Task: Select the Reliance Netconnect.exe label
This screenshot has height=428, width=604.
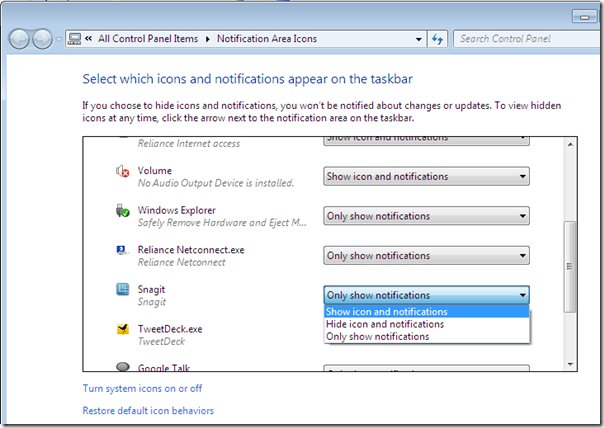Action: [x=191, y=250]
